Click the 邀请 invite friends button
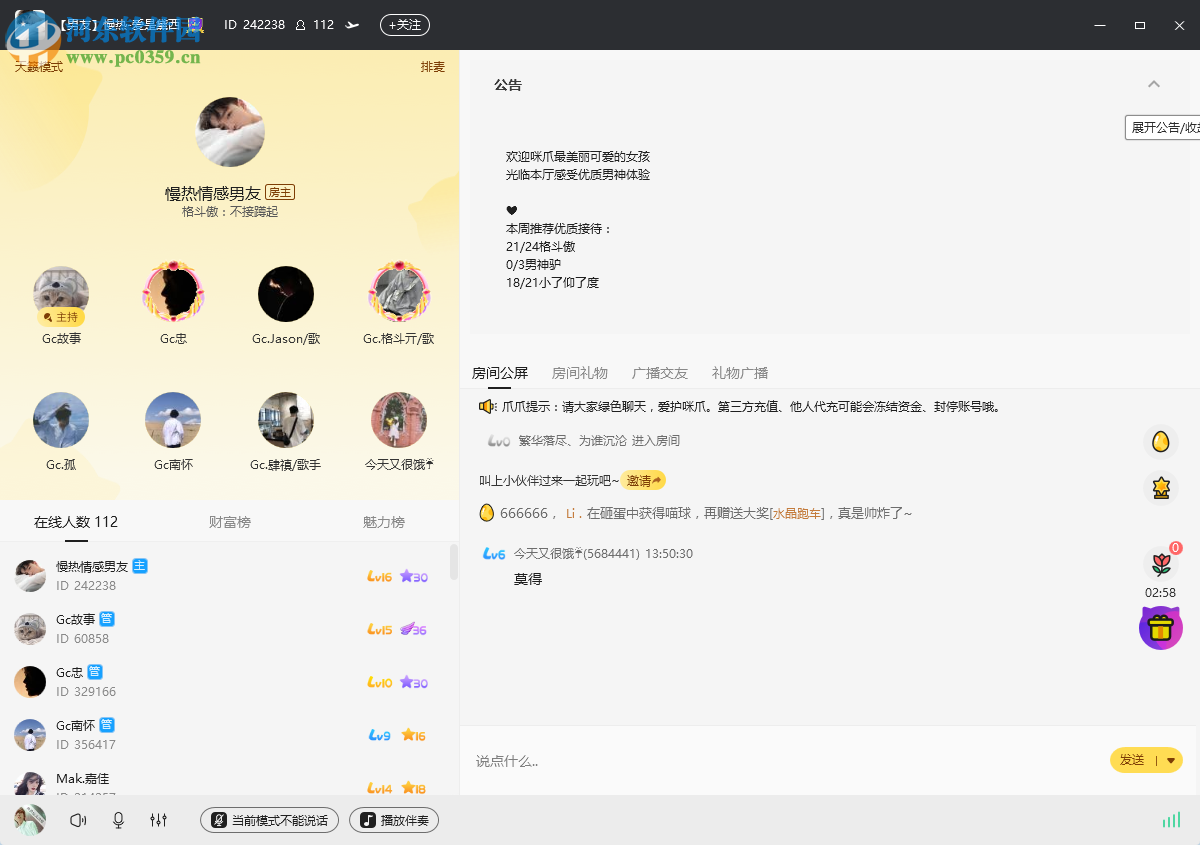The height and width of the screenshot is (845, 1200). point(643,480)
